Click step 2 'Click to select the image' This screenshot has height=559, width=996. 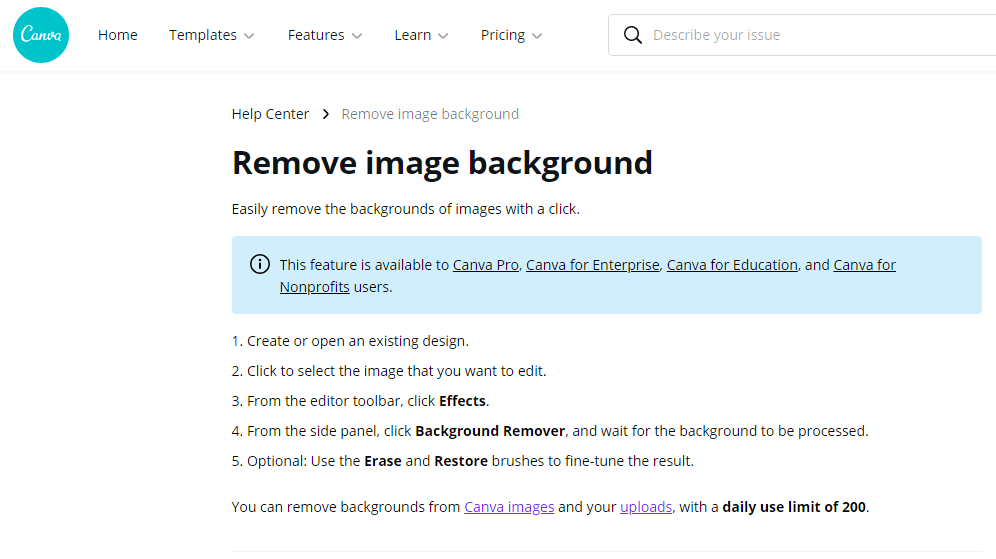[389, 371]
